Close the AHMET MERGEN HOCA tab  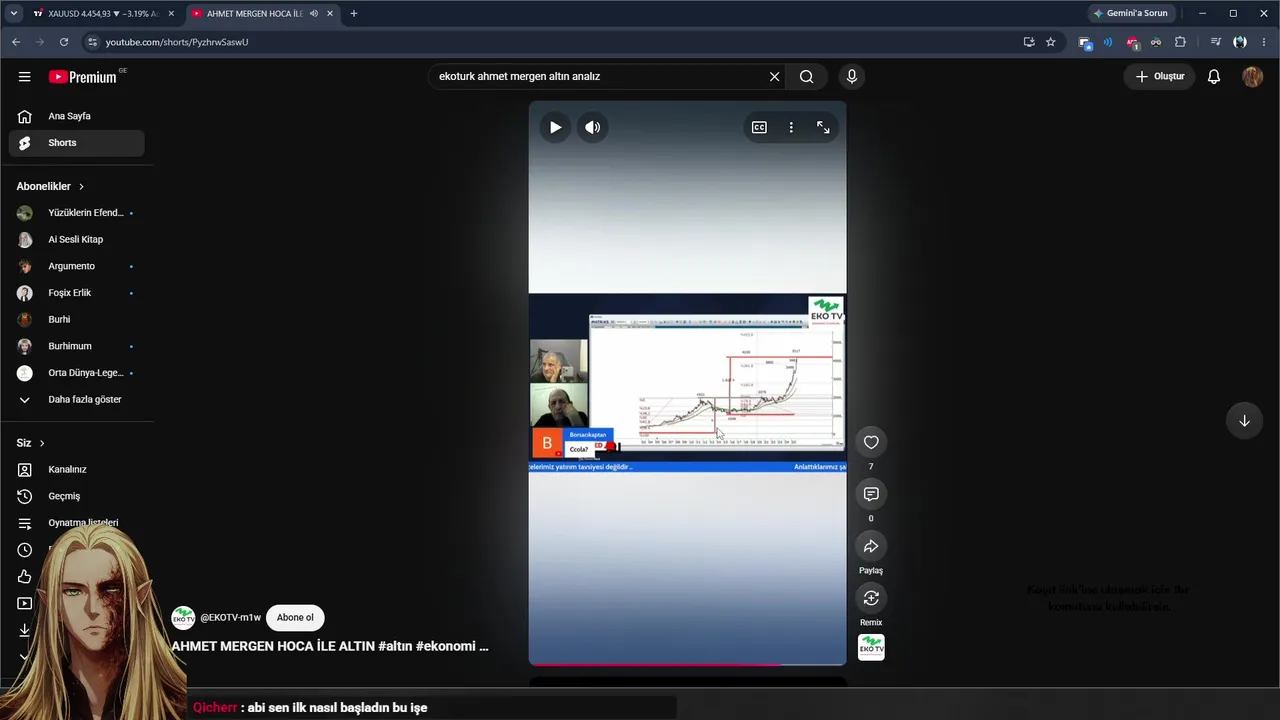tap(330, 14)
